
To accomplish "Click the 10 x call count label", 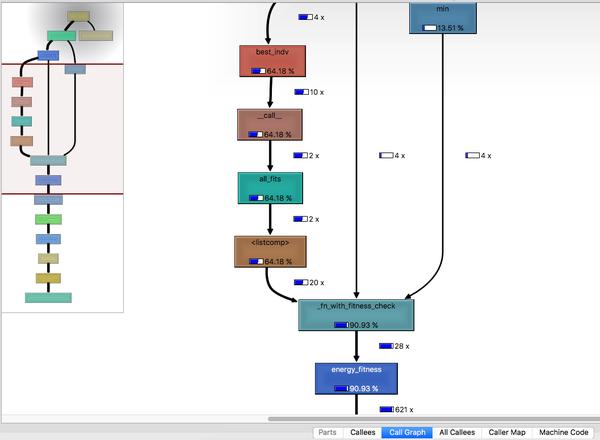I will (309, 92).
